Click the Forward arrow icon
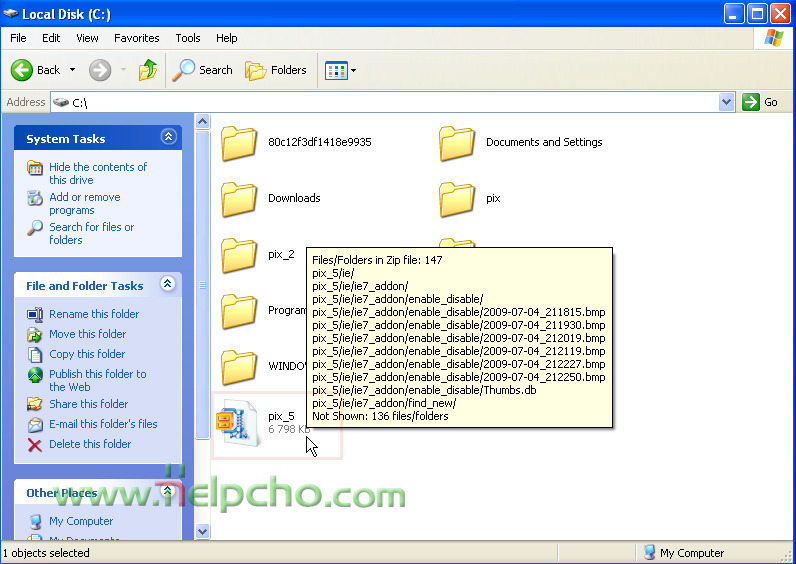 (x=100, y=70)
